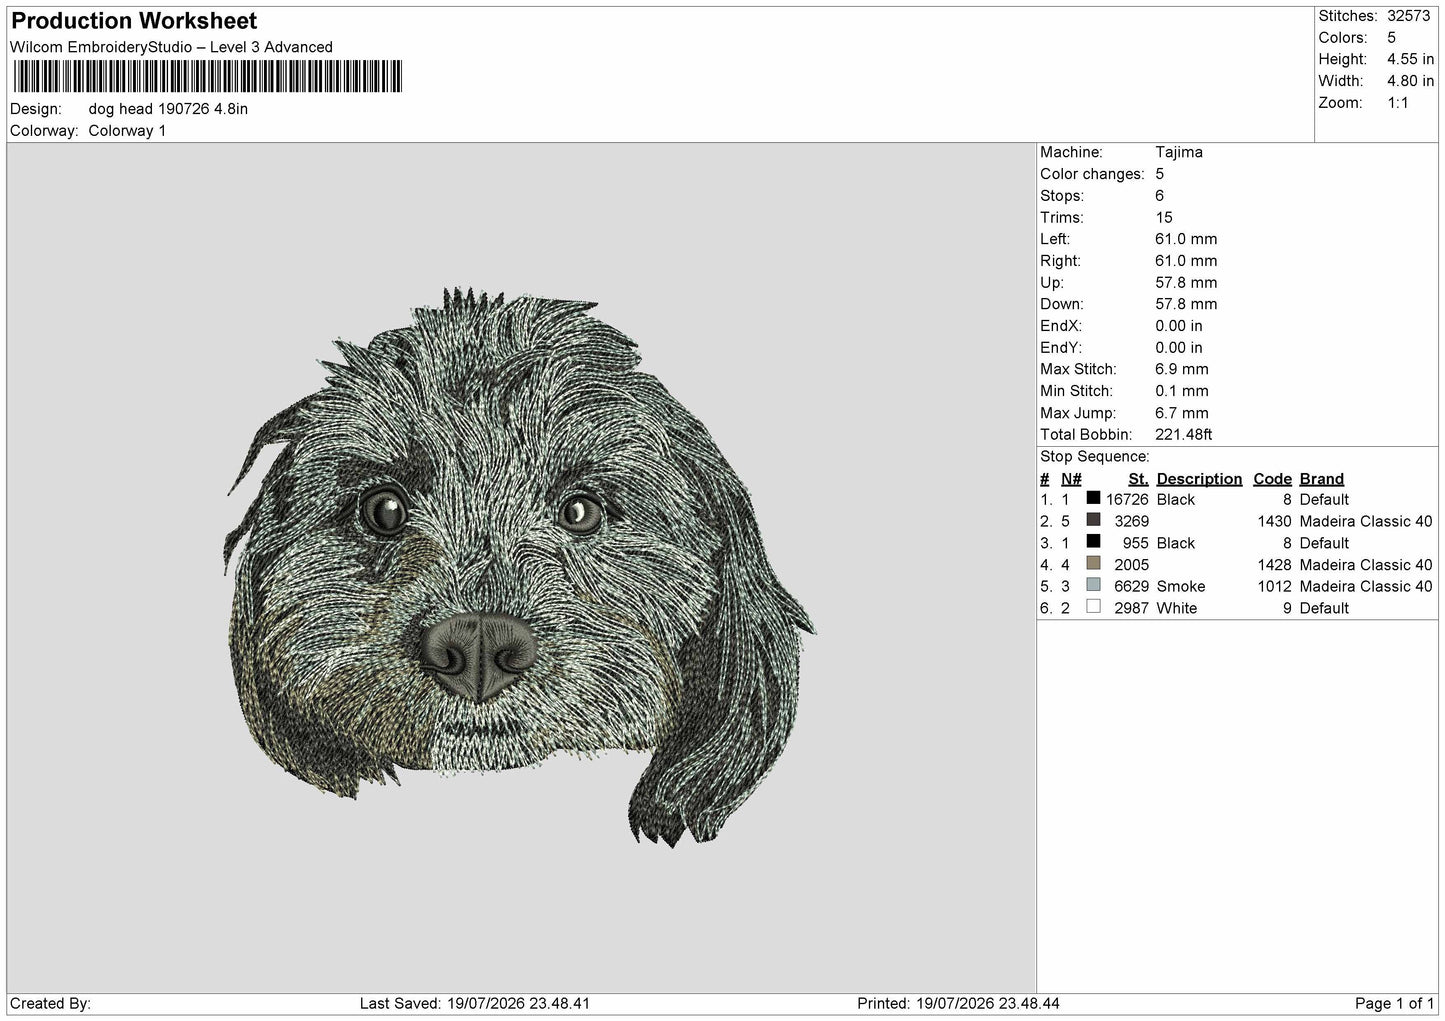
Task: Click the Width value '4.80 in'
Action: [x=1410, y=81]
